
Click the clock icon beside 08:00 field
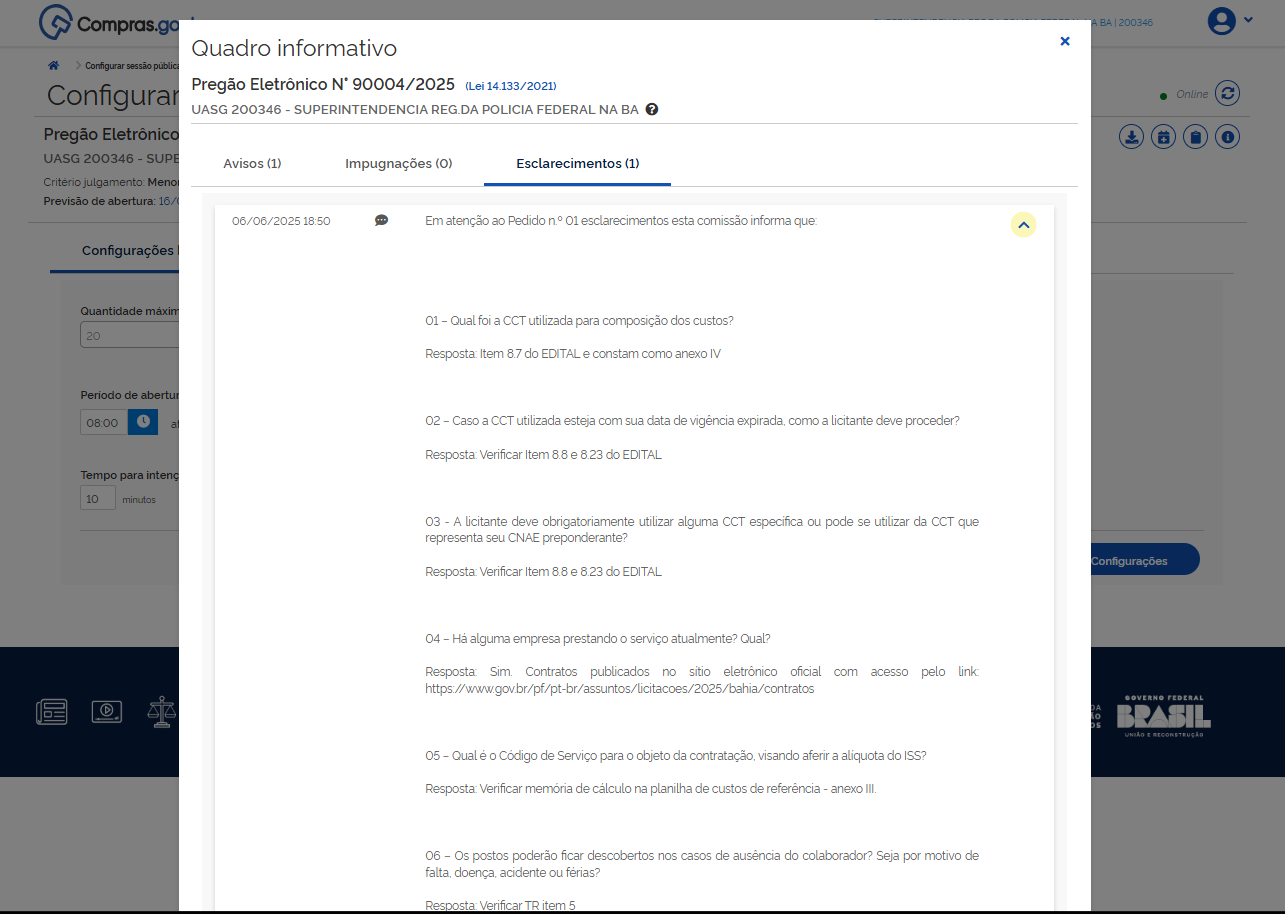pyautogui.click(x=143, y=422)
